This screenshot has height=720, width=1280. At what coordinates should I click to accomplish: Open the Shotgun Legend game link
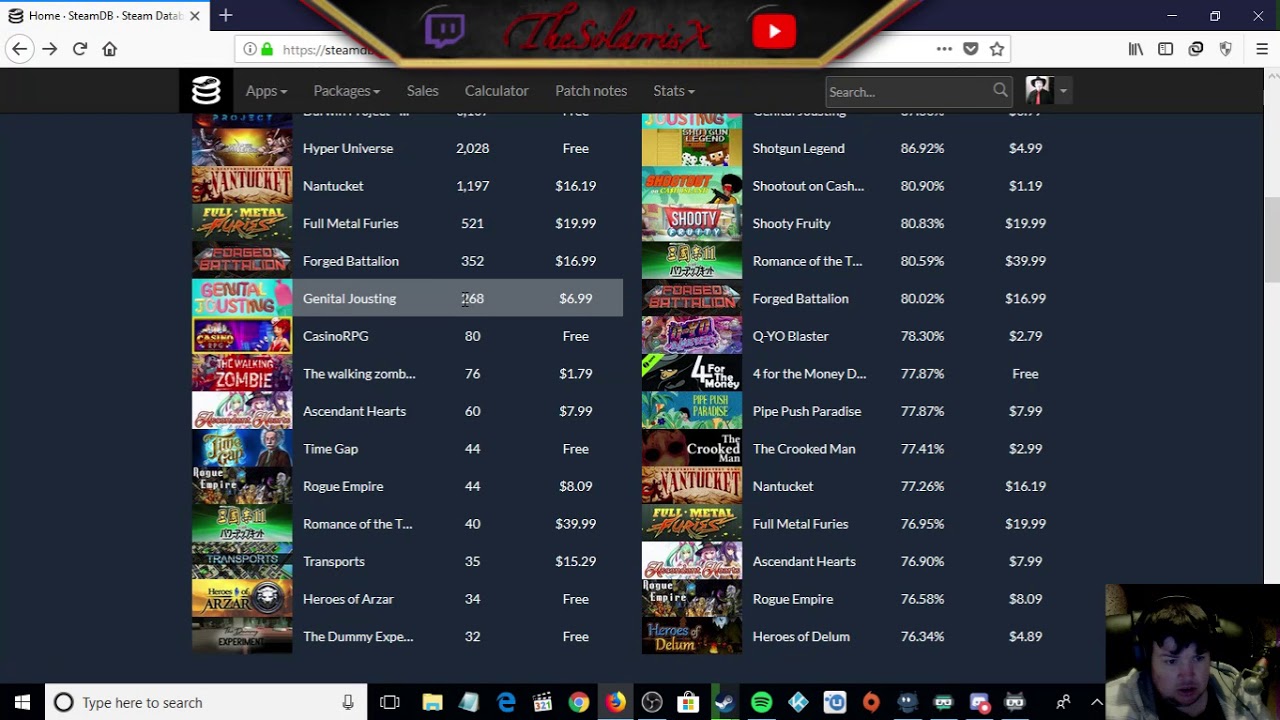click(798, 148)
